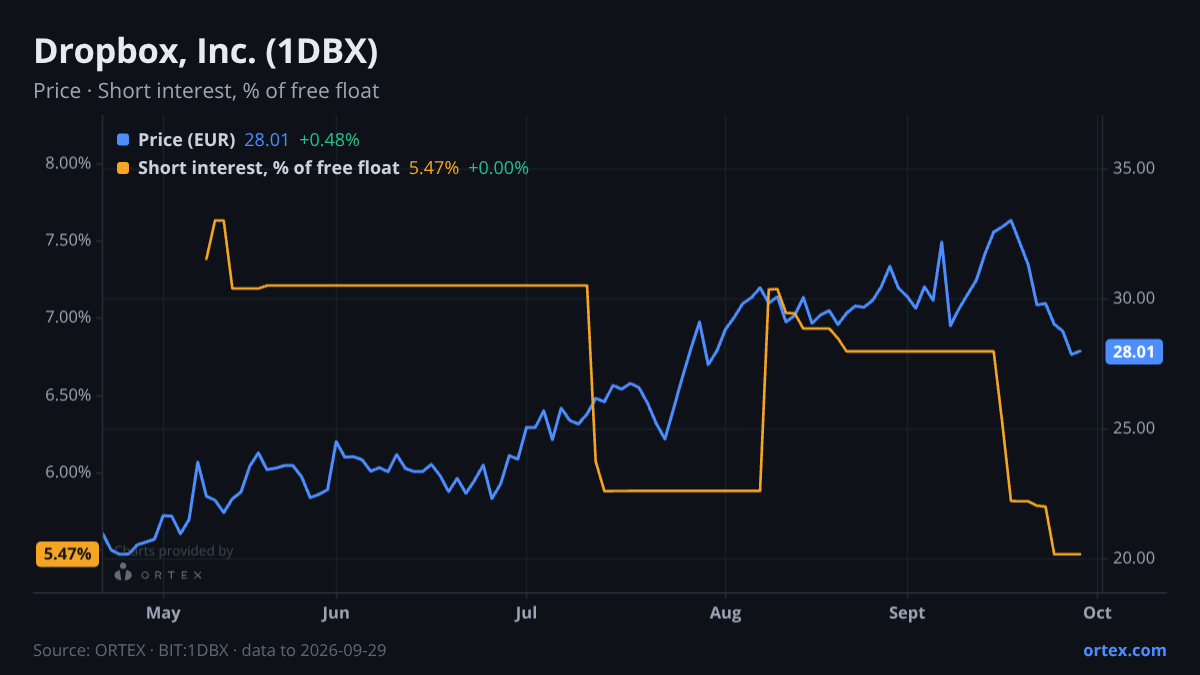Click the Jun label on the time axis
The image size is (1200, 675).
click(336, 613)
